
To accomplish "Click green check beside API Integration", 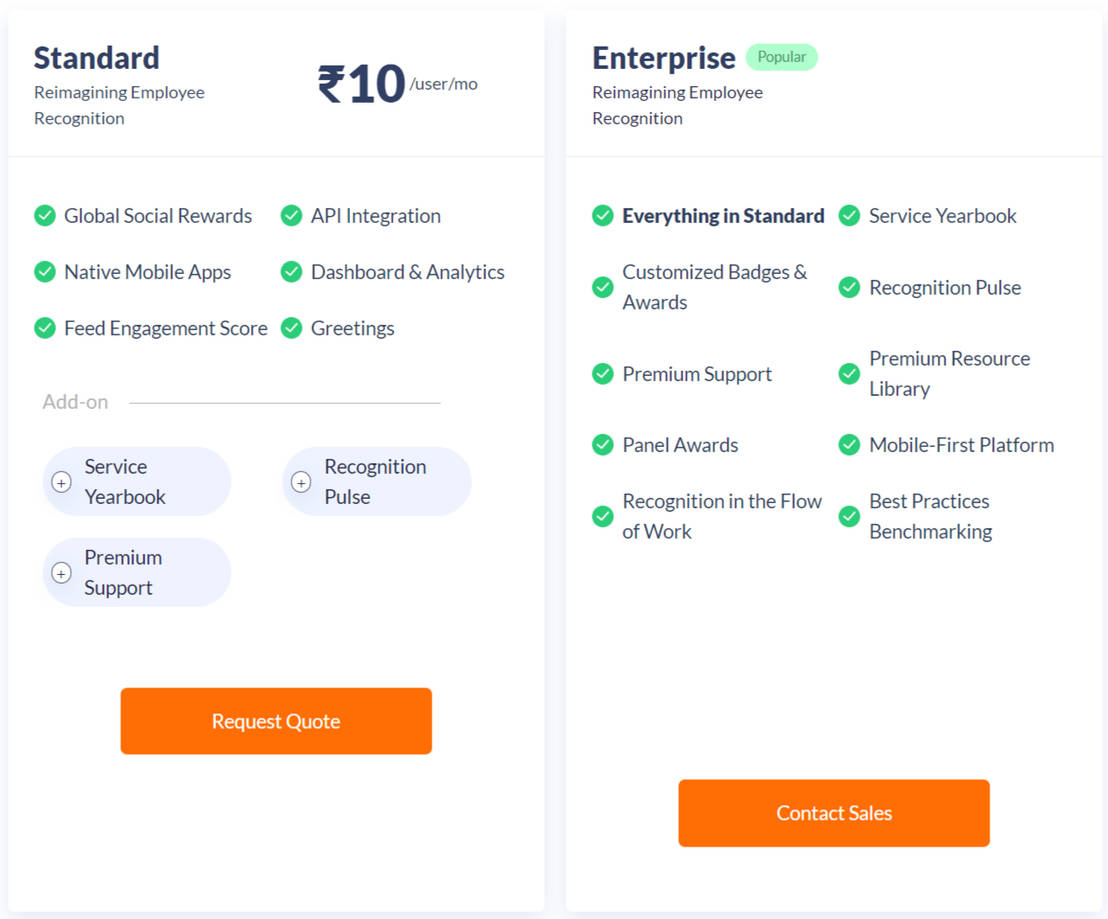I will (291, 216).
